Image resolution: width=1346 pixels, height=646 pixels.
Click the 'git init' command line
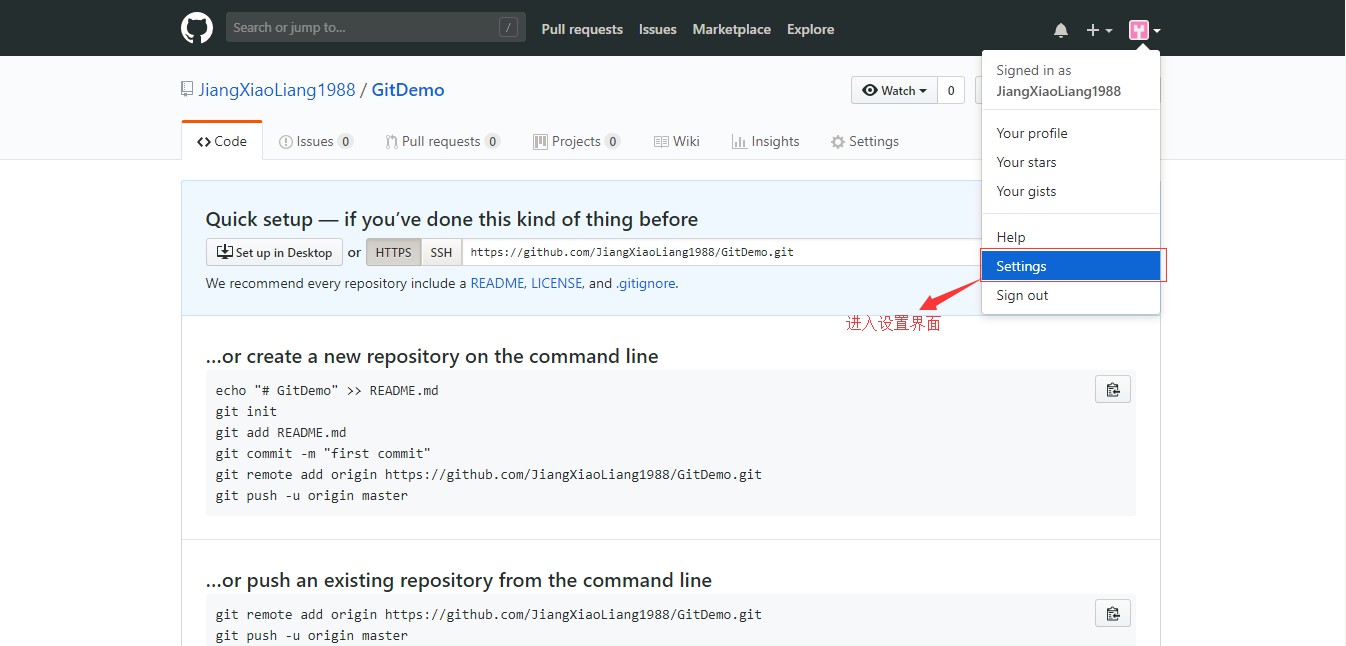(246, 411)
